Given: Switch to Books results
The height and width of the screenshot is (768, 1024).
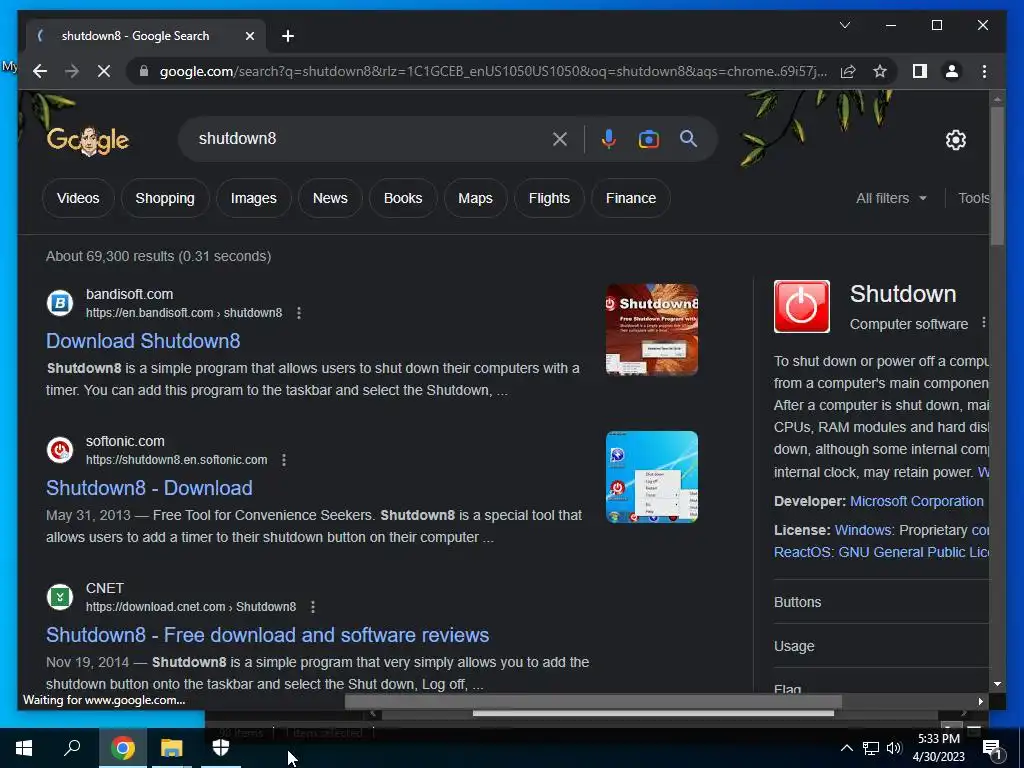Looking at the screenshot, I should click(x=403, y=198).
